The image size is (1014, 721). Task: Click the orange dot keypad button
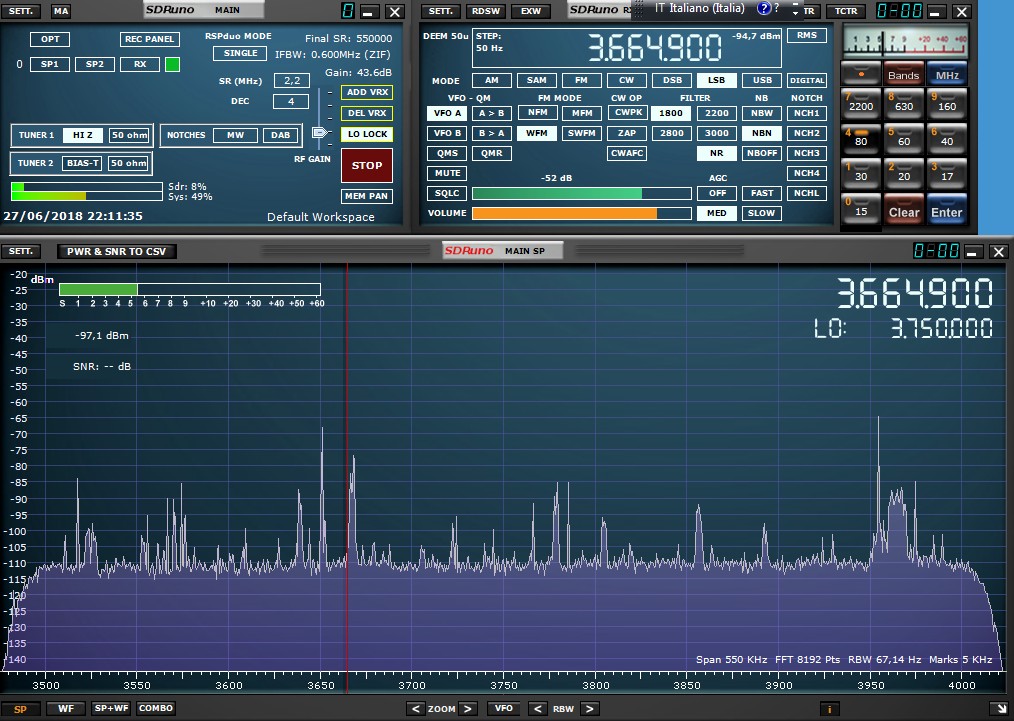click(x=861, y=74)
